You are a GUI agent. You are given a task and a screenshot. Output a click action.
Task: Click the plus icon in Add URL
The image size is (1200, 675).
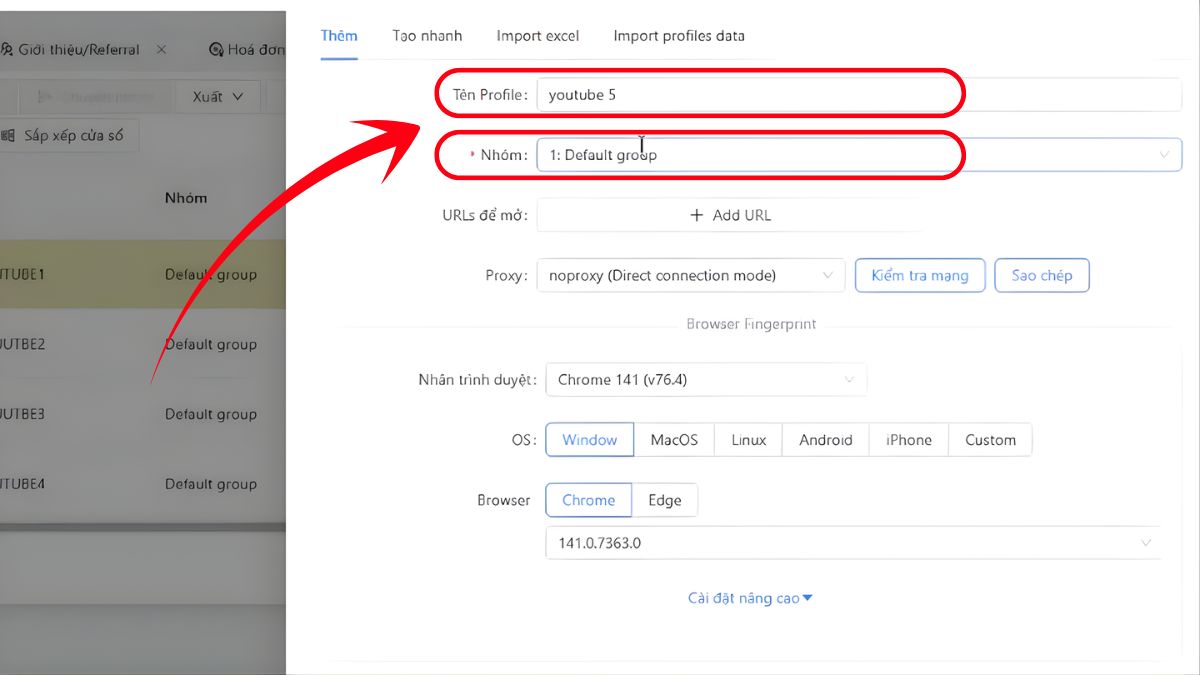click(697, 215)
